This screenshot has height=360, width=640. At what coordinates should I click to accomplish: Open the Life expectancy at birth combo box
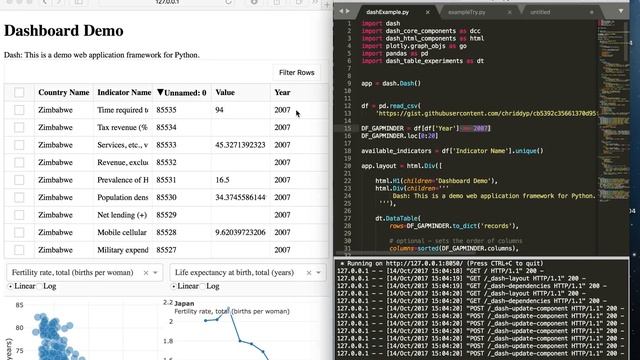click(248, 273)
